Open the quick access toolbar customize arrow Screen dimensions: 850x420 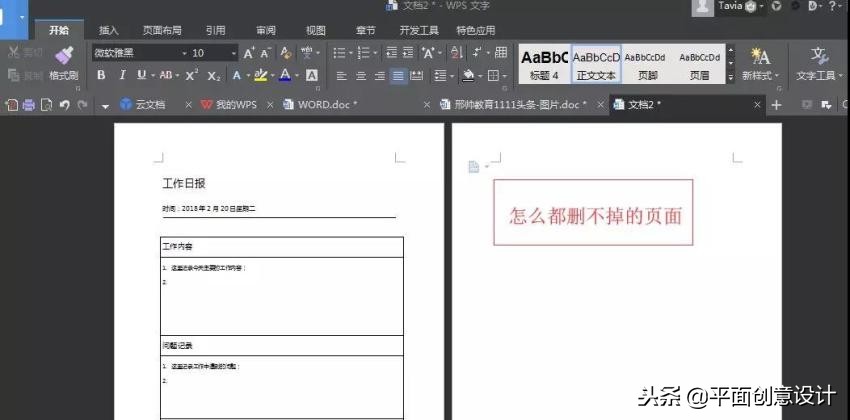click(x=105, y=105)
